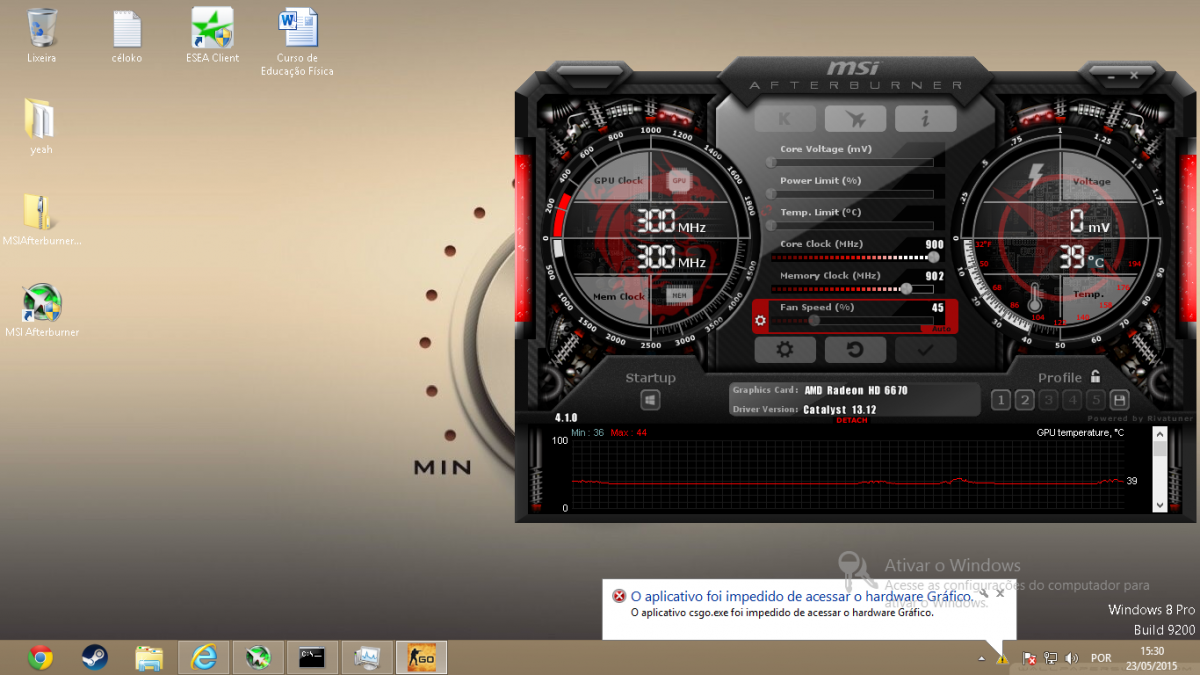The height and width of the screenshot is (675, 1200).
Task: Click the notification balloon wrench icon
Action: (983, 592)
